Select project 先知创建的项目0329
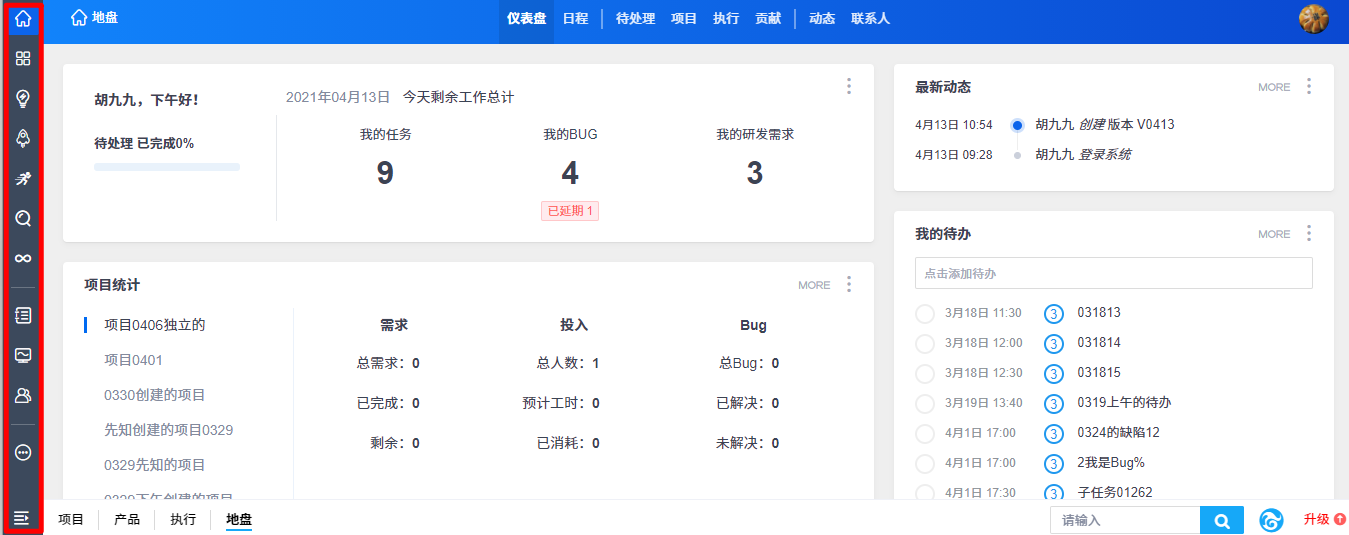 [169, 430]
